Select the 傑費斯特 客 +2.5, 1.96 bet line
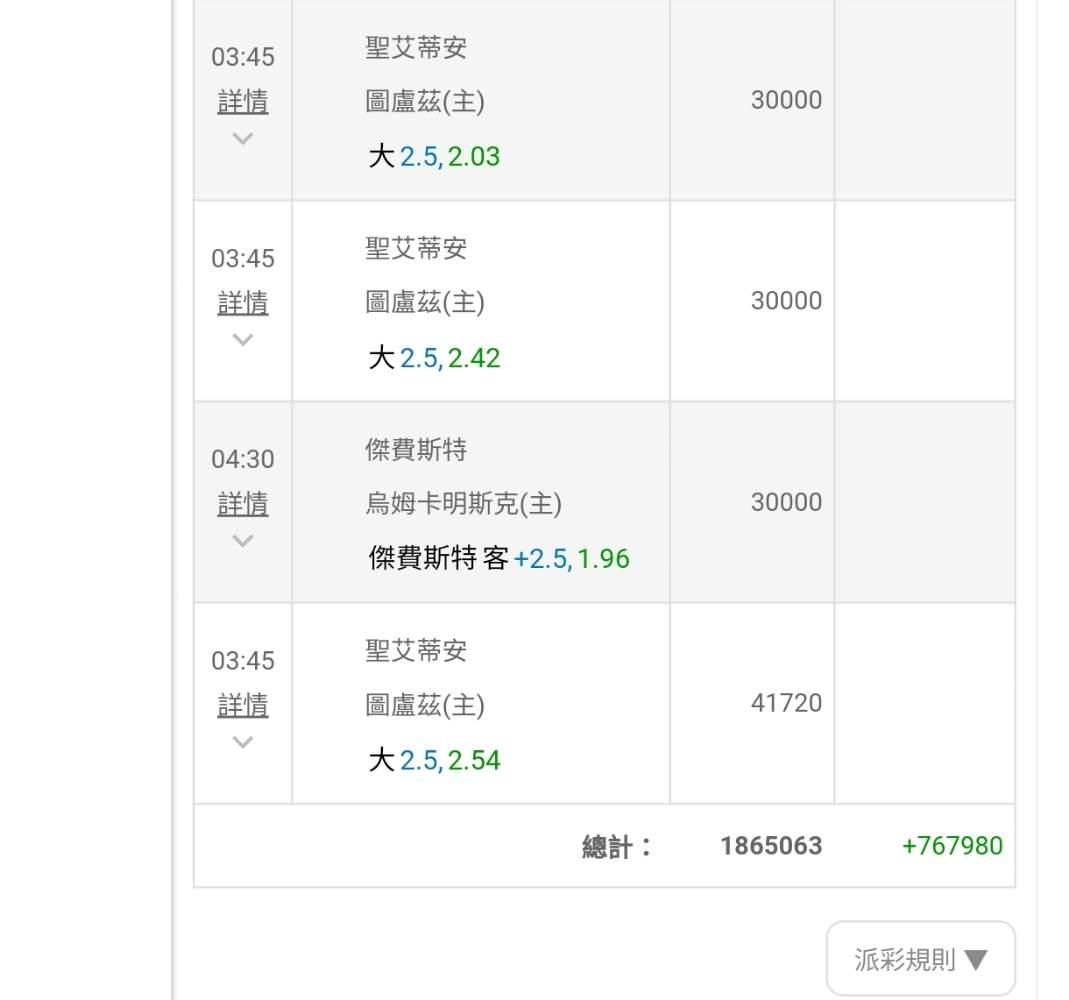This screenshot has width=1069, height=1000. [x=499, y=559]
